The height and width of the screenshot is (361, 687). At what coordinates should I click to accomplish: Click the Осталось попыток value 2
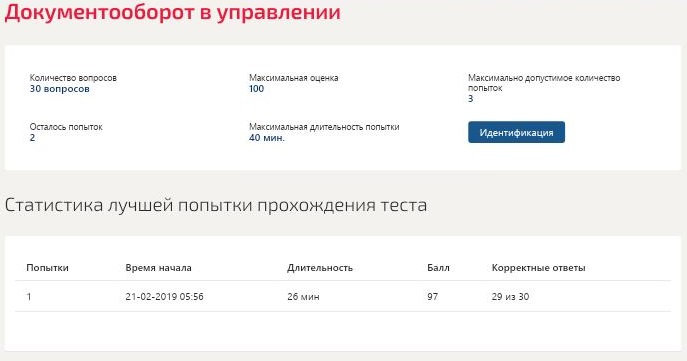point(32,138)
